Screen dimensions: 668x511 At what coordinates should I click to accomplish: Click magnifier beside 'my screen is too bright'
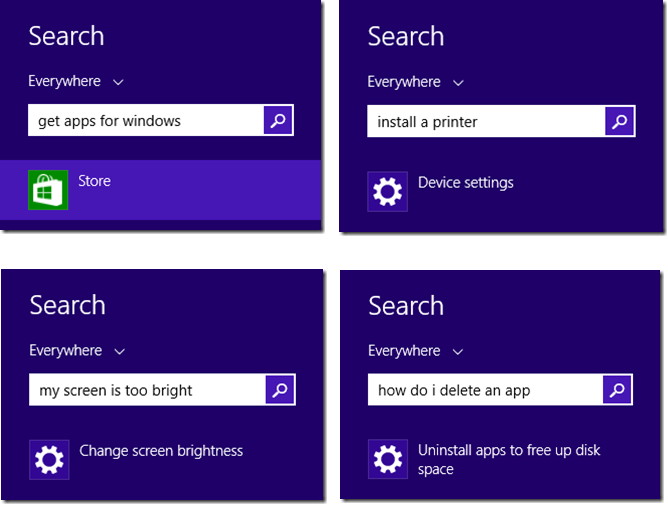[280, 390]
